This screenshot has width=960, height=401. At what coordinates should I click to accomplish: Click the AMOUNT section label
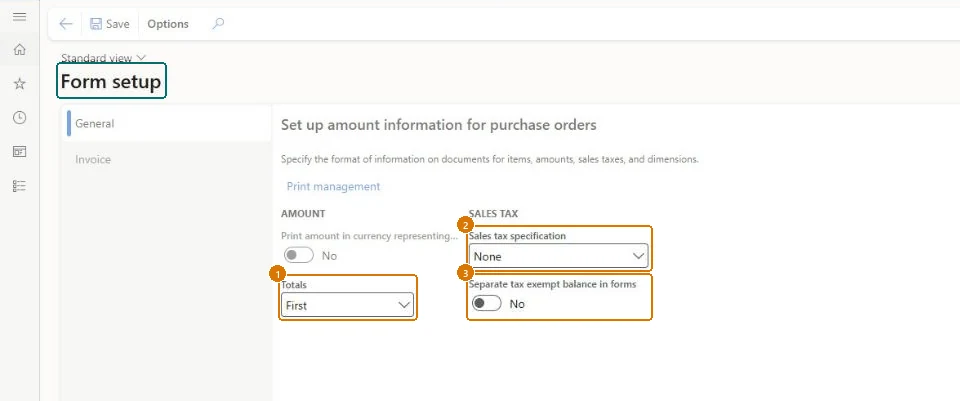tap(303, 214)
